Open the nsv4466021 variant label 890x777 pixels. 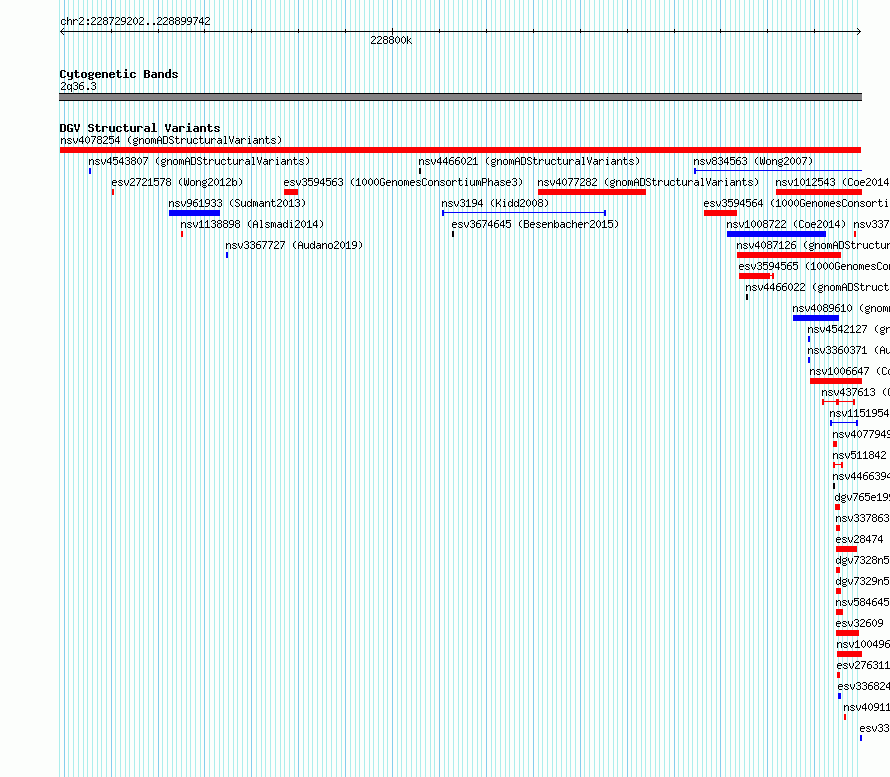tap(529, 161)
